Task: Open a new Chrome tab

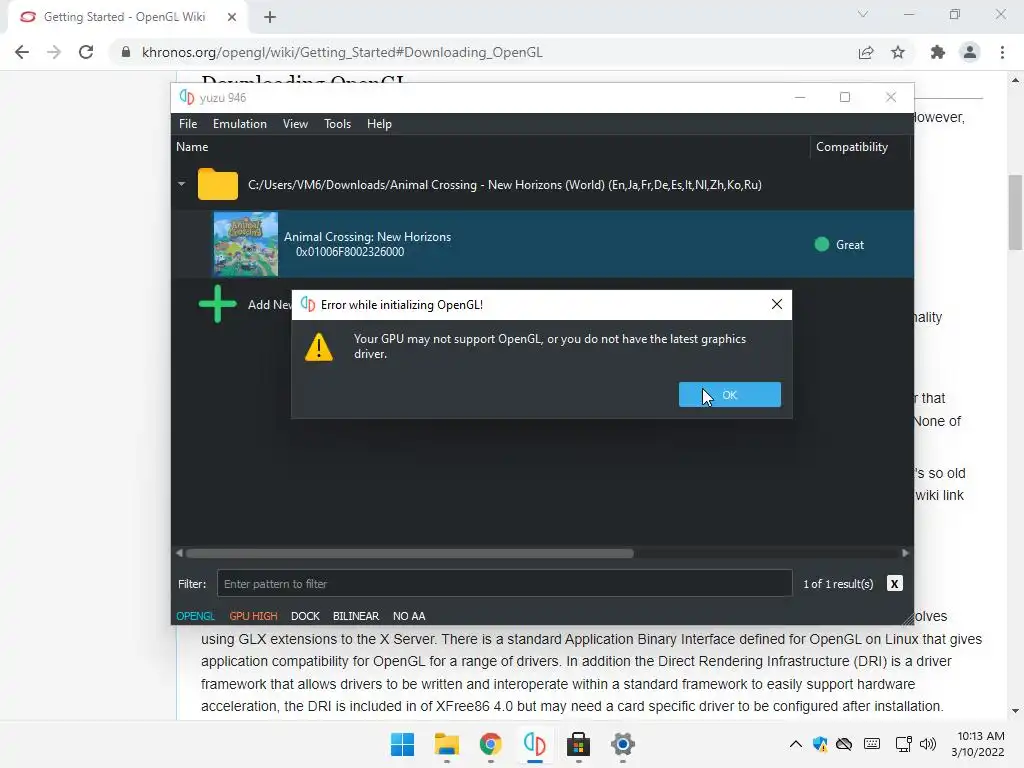Action: tap(270, 17)
